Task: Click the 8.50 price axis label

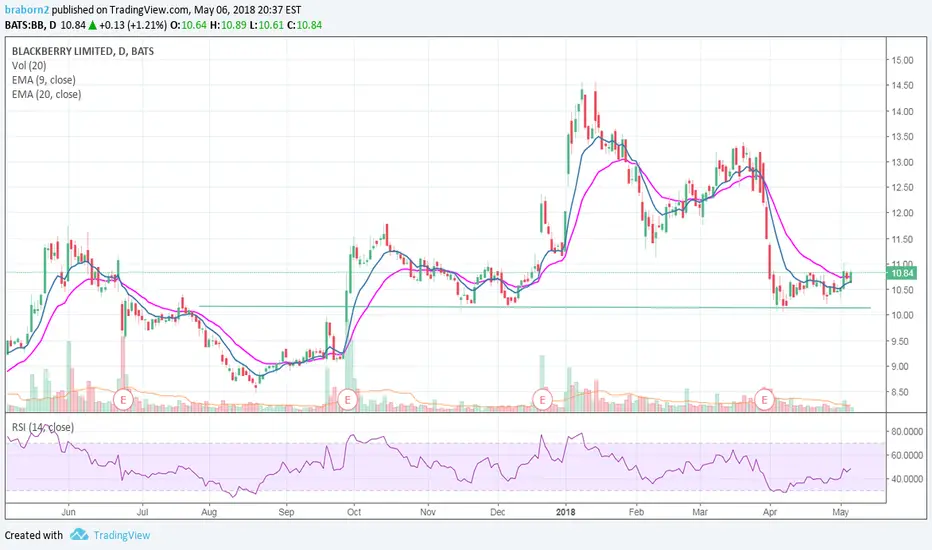Action: (x=902, y=392)
